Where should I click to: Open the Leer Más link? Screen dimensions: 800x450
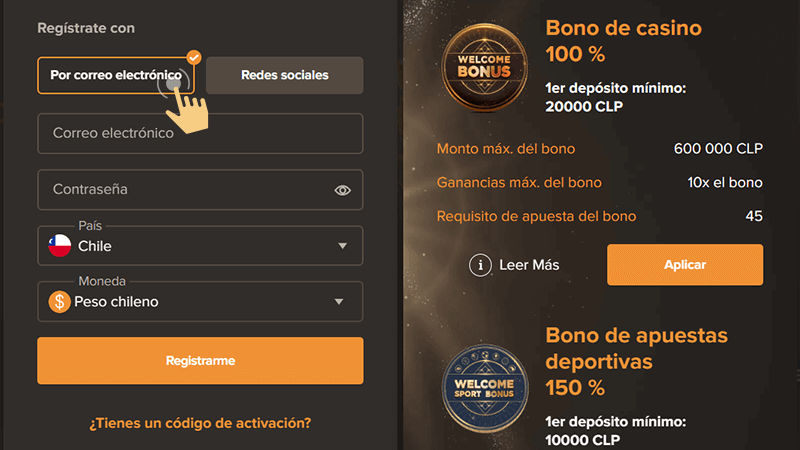529,265
